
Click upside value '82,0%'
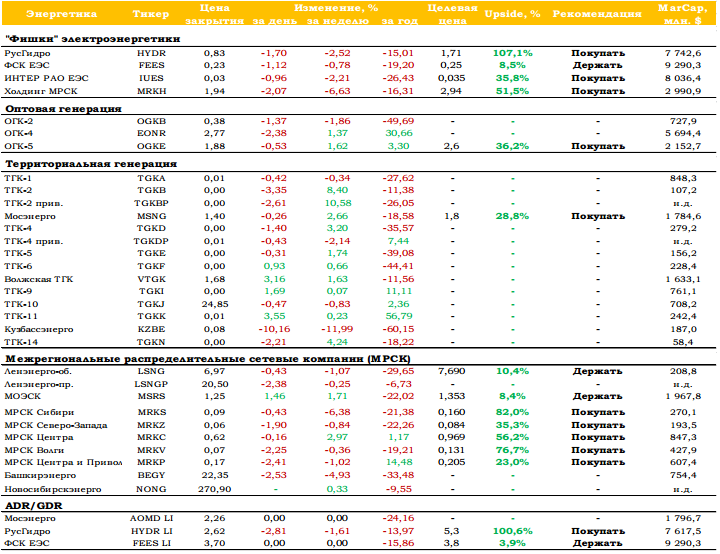[512, 413]
